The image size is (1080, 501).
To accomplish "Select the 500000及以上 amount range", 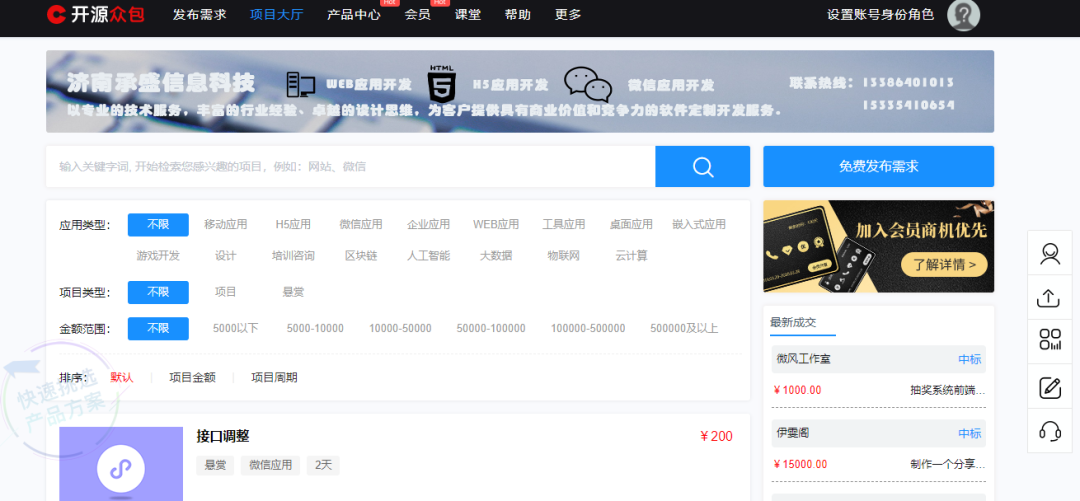I will point(685,329).
